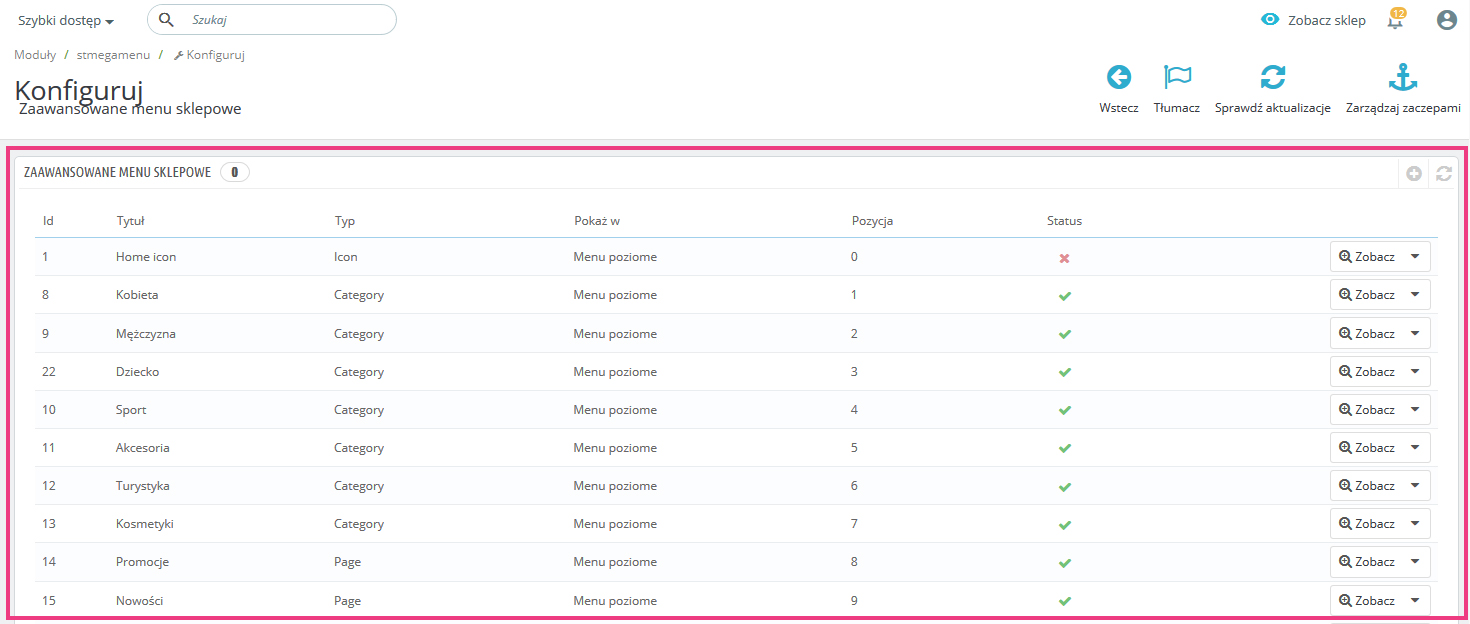Open Zobacz sklep link
1470x624 pixels.
(1313, 20)
